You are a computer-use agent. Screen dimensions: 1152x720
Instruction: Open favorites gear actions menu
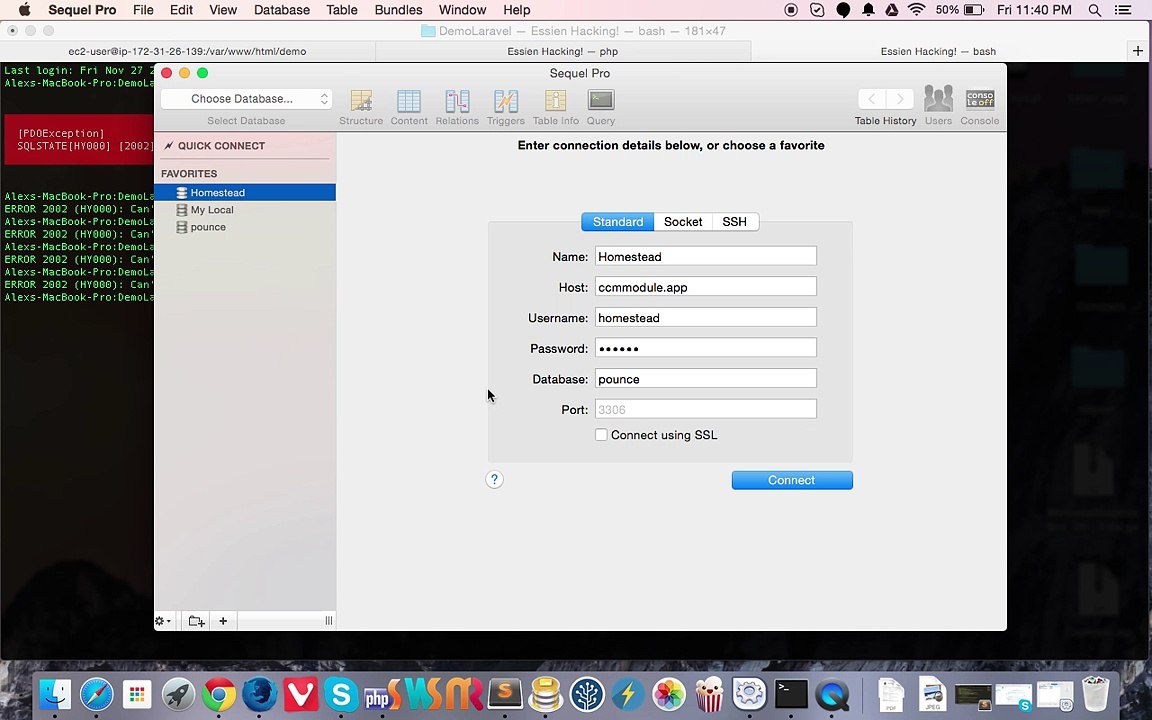click(163, 621)
